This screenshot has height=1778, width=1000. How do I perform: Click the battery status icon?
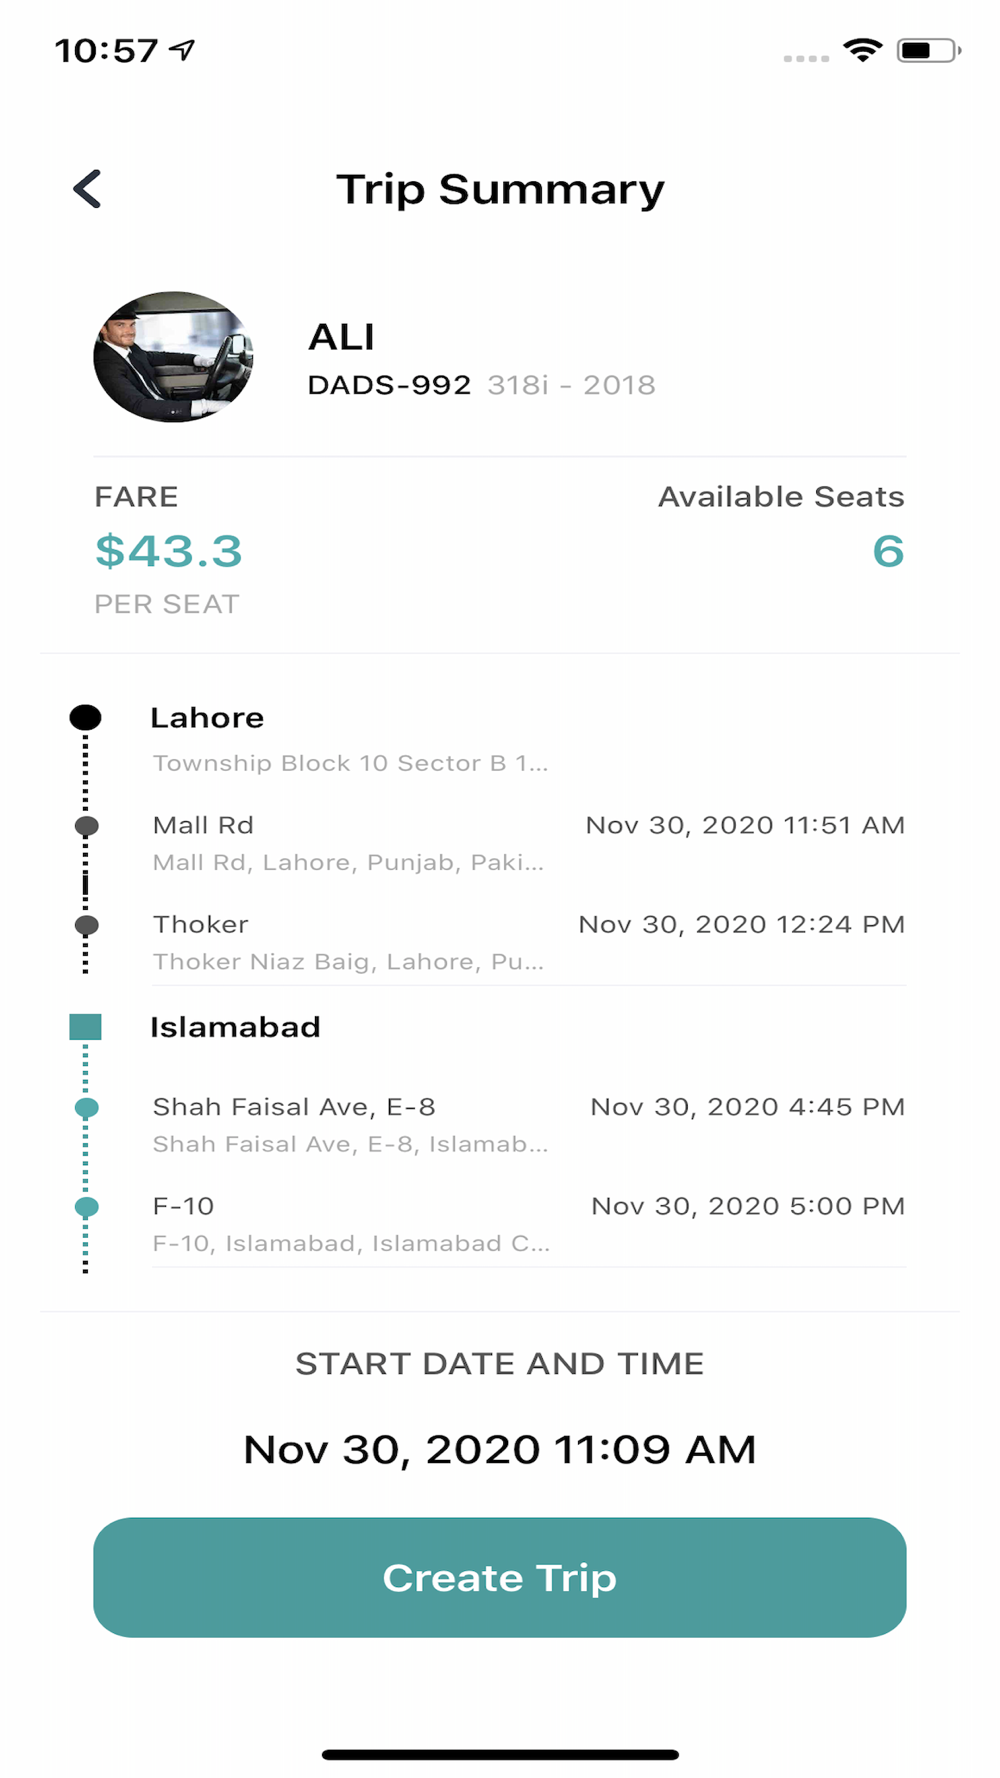point(929,50)
